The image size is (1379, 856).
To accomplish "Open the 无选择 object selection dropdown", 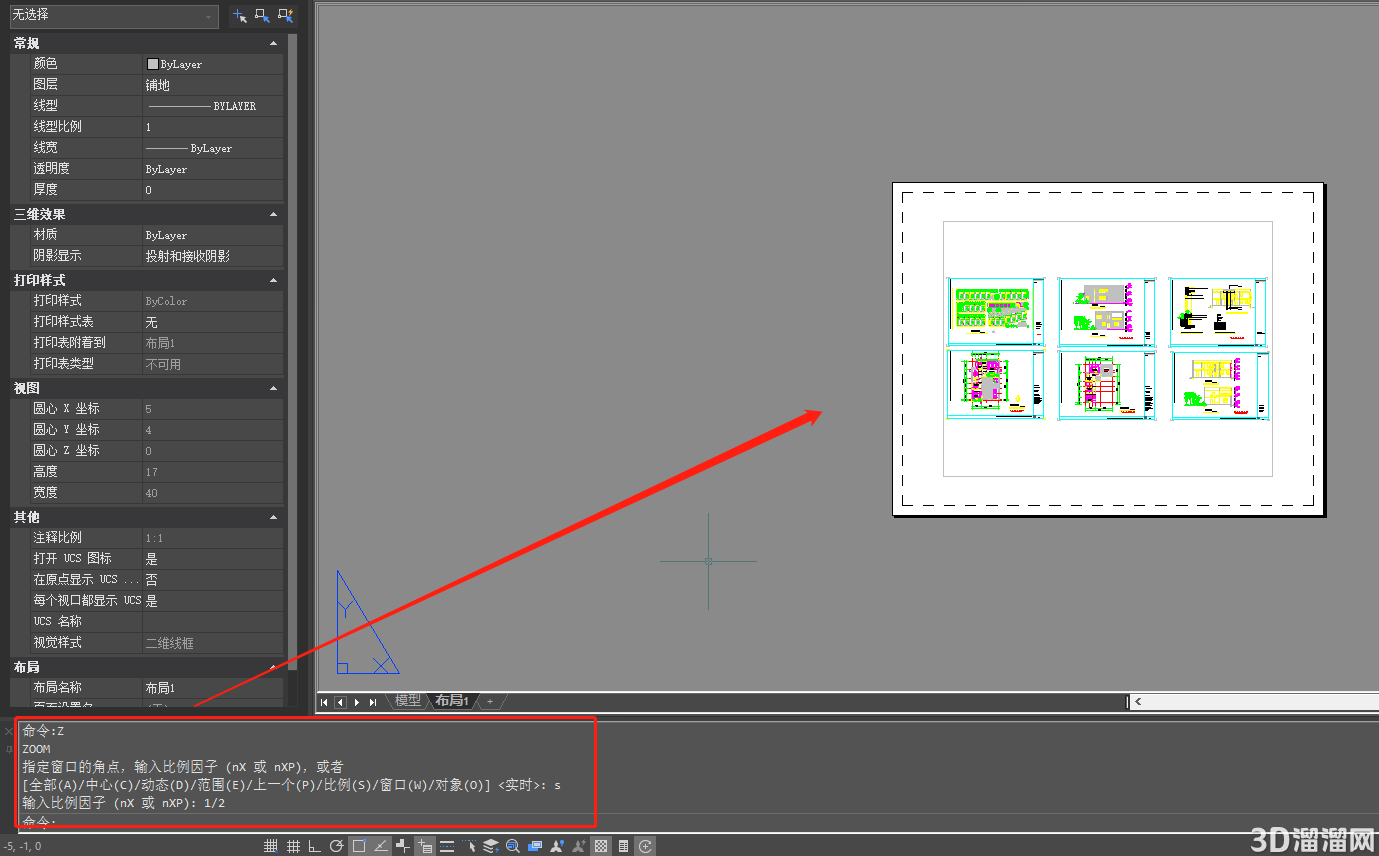I will (114, 15).
